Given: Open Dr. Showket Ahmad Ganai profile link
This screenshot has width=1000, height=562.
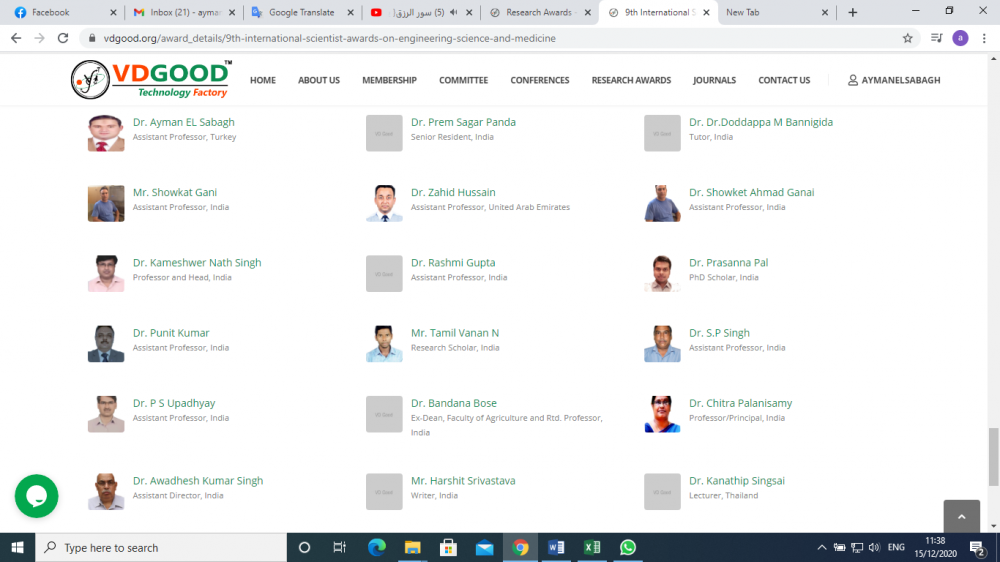Looking at the screenshot, I should point(751,192).
